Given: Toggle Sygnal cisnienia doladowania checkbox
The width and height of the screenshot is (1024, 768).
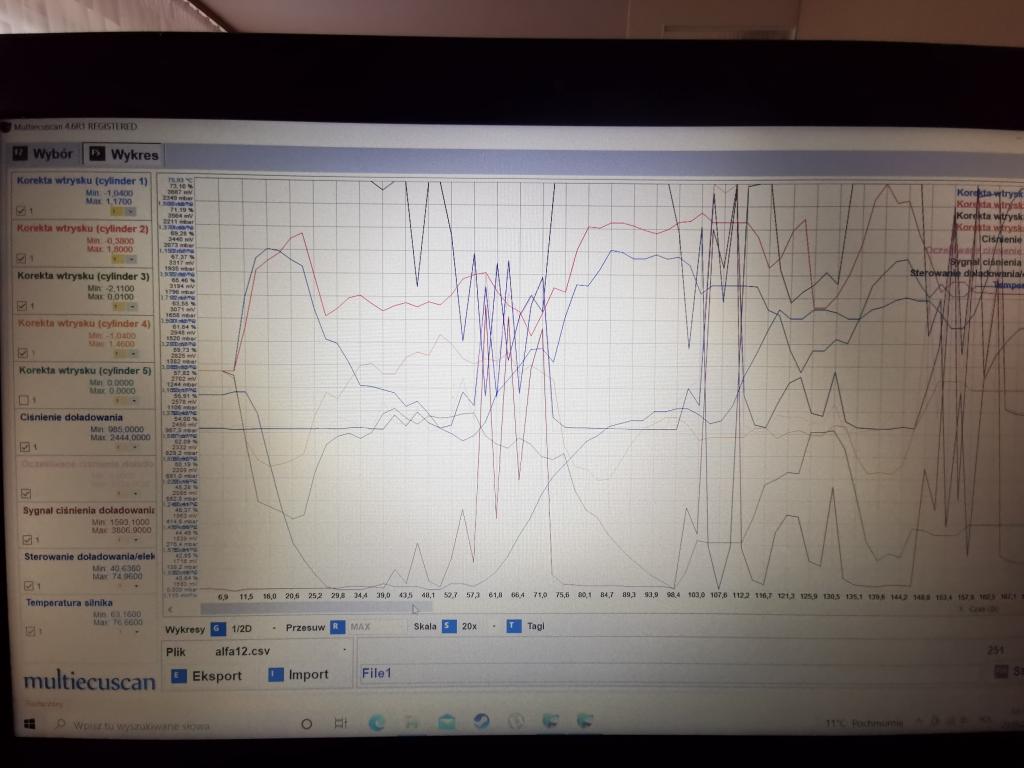Looking at the screenshot, I should 27,539.
